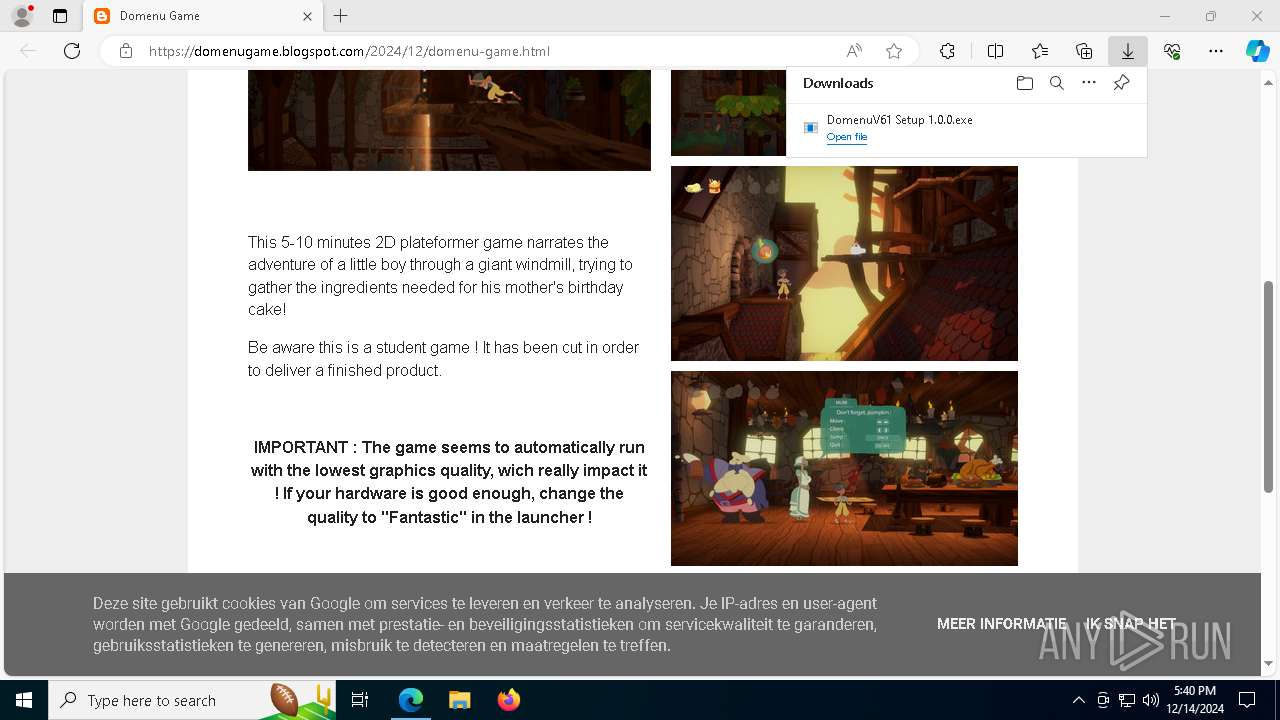The image size is (1280, 720).
Task: Open volume control tray icon
Action: (x=1150, y=700)
